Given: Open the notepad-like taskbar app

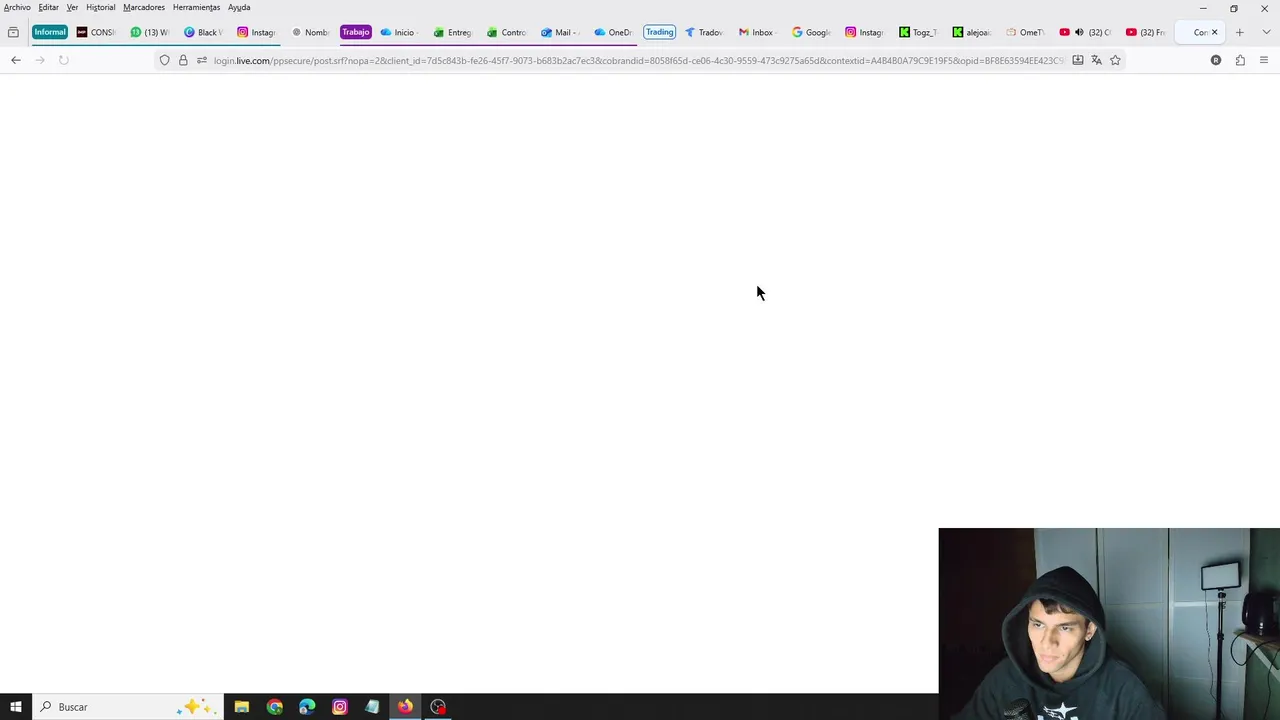Looking at the screenshot, I should point(372,707).
